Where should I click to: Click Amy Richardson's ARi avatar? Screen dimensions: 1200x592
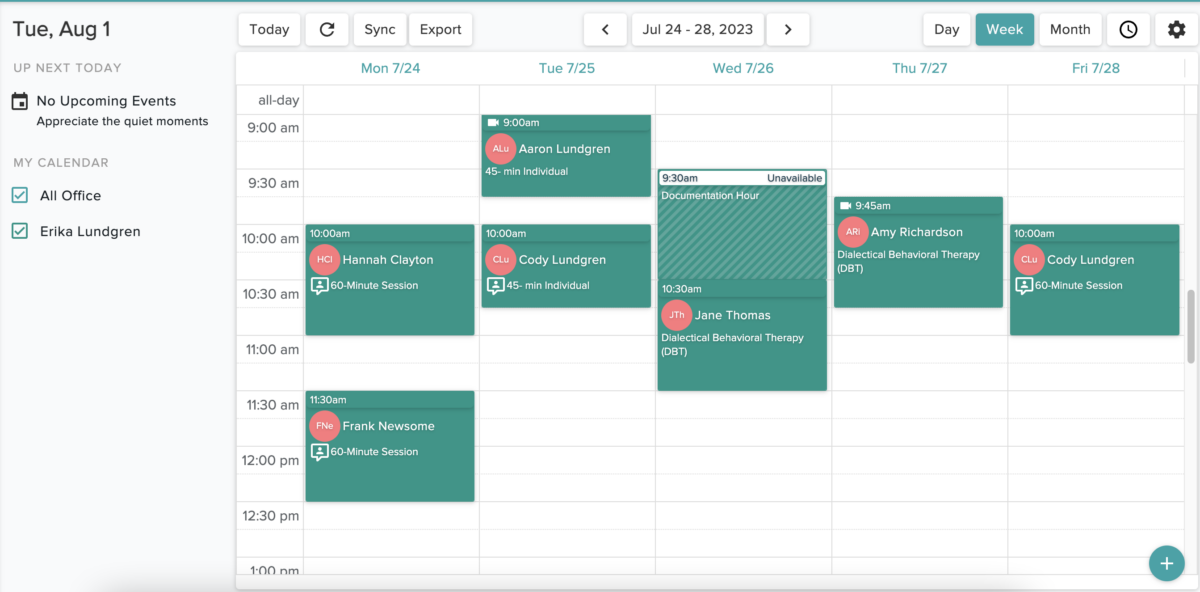853,232
